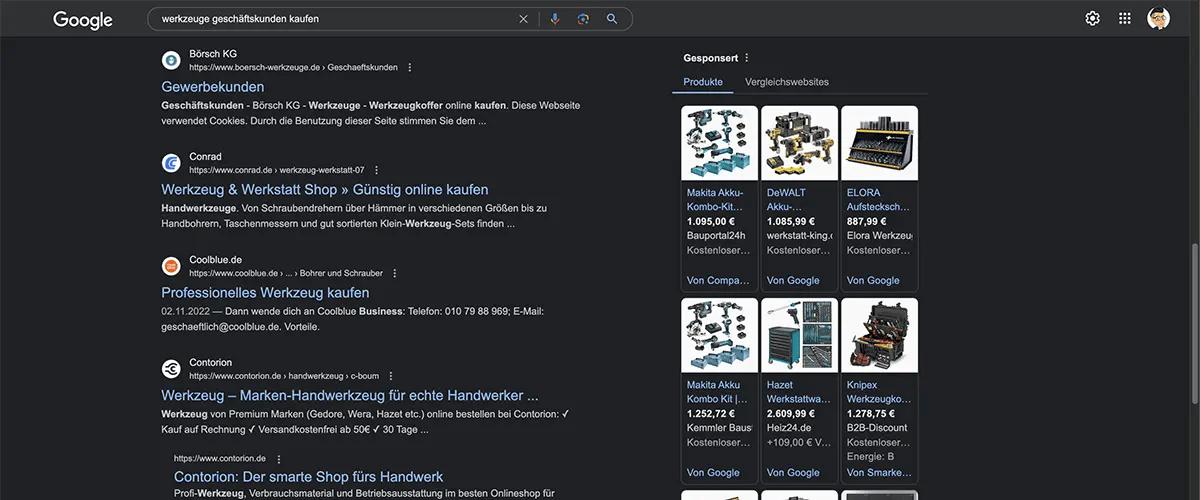Open Google Lens image search icon

(583, 19)
